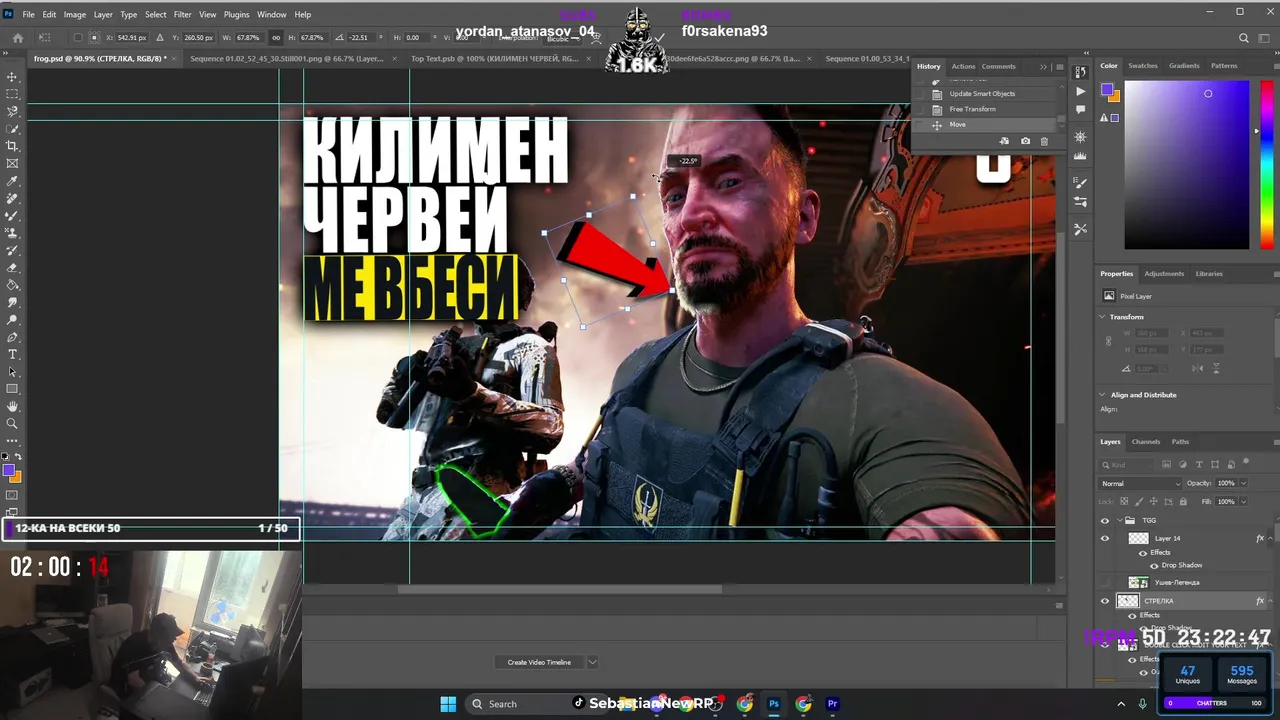Viewport: 1280px width, 720px height.
Task: Select the Crop tool
Action: click(x=12, y=146)
